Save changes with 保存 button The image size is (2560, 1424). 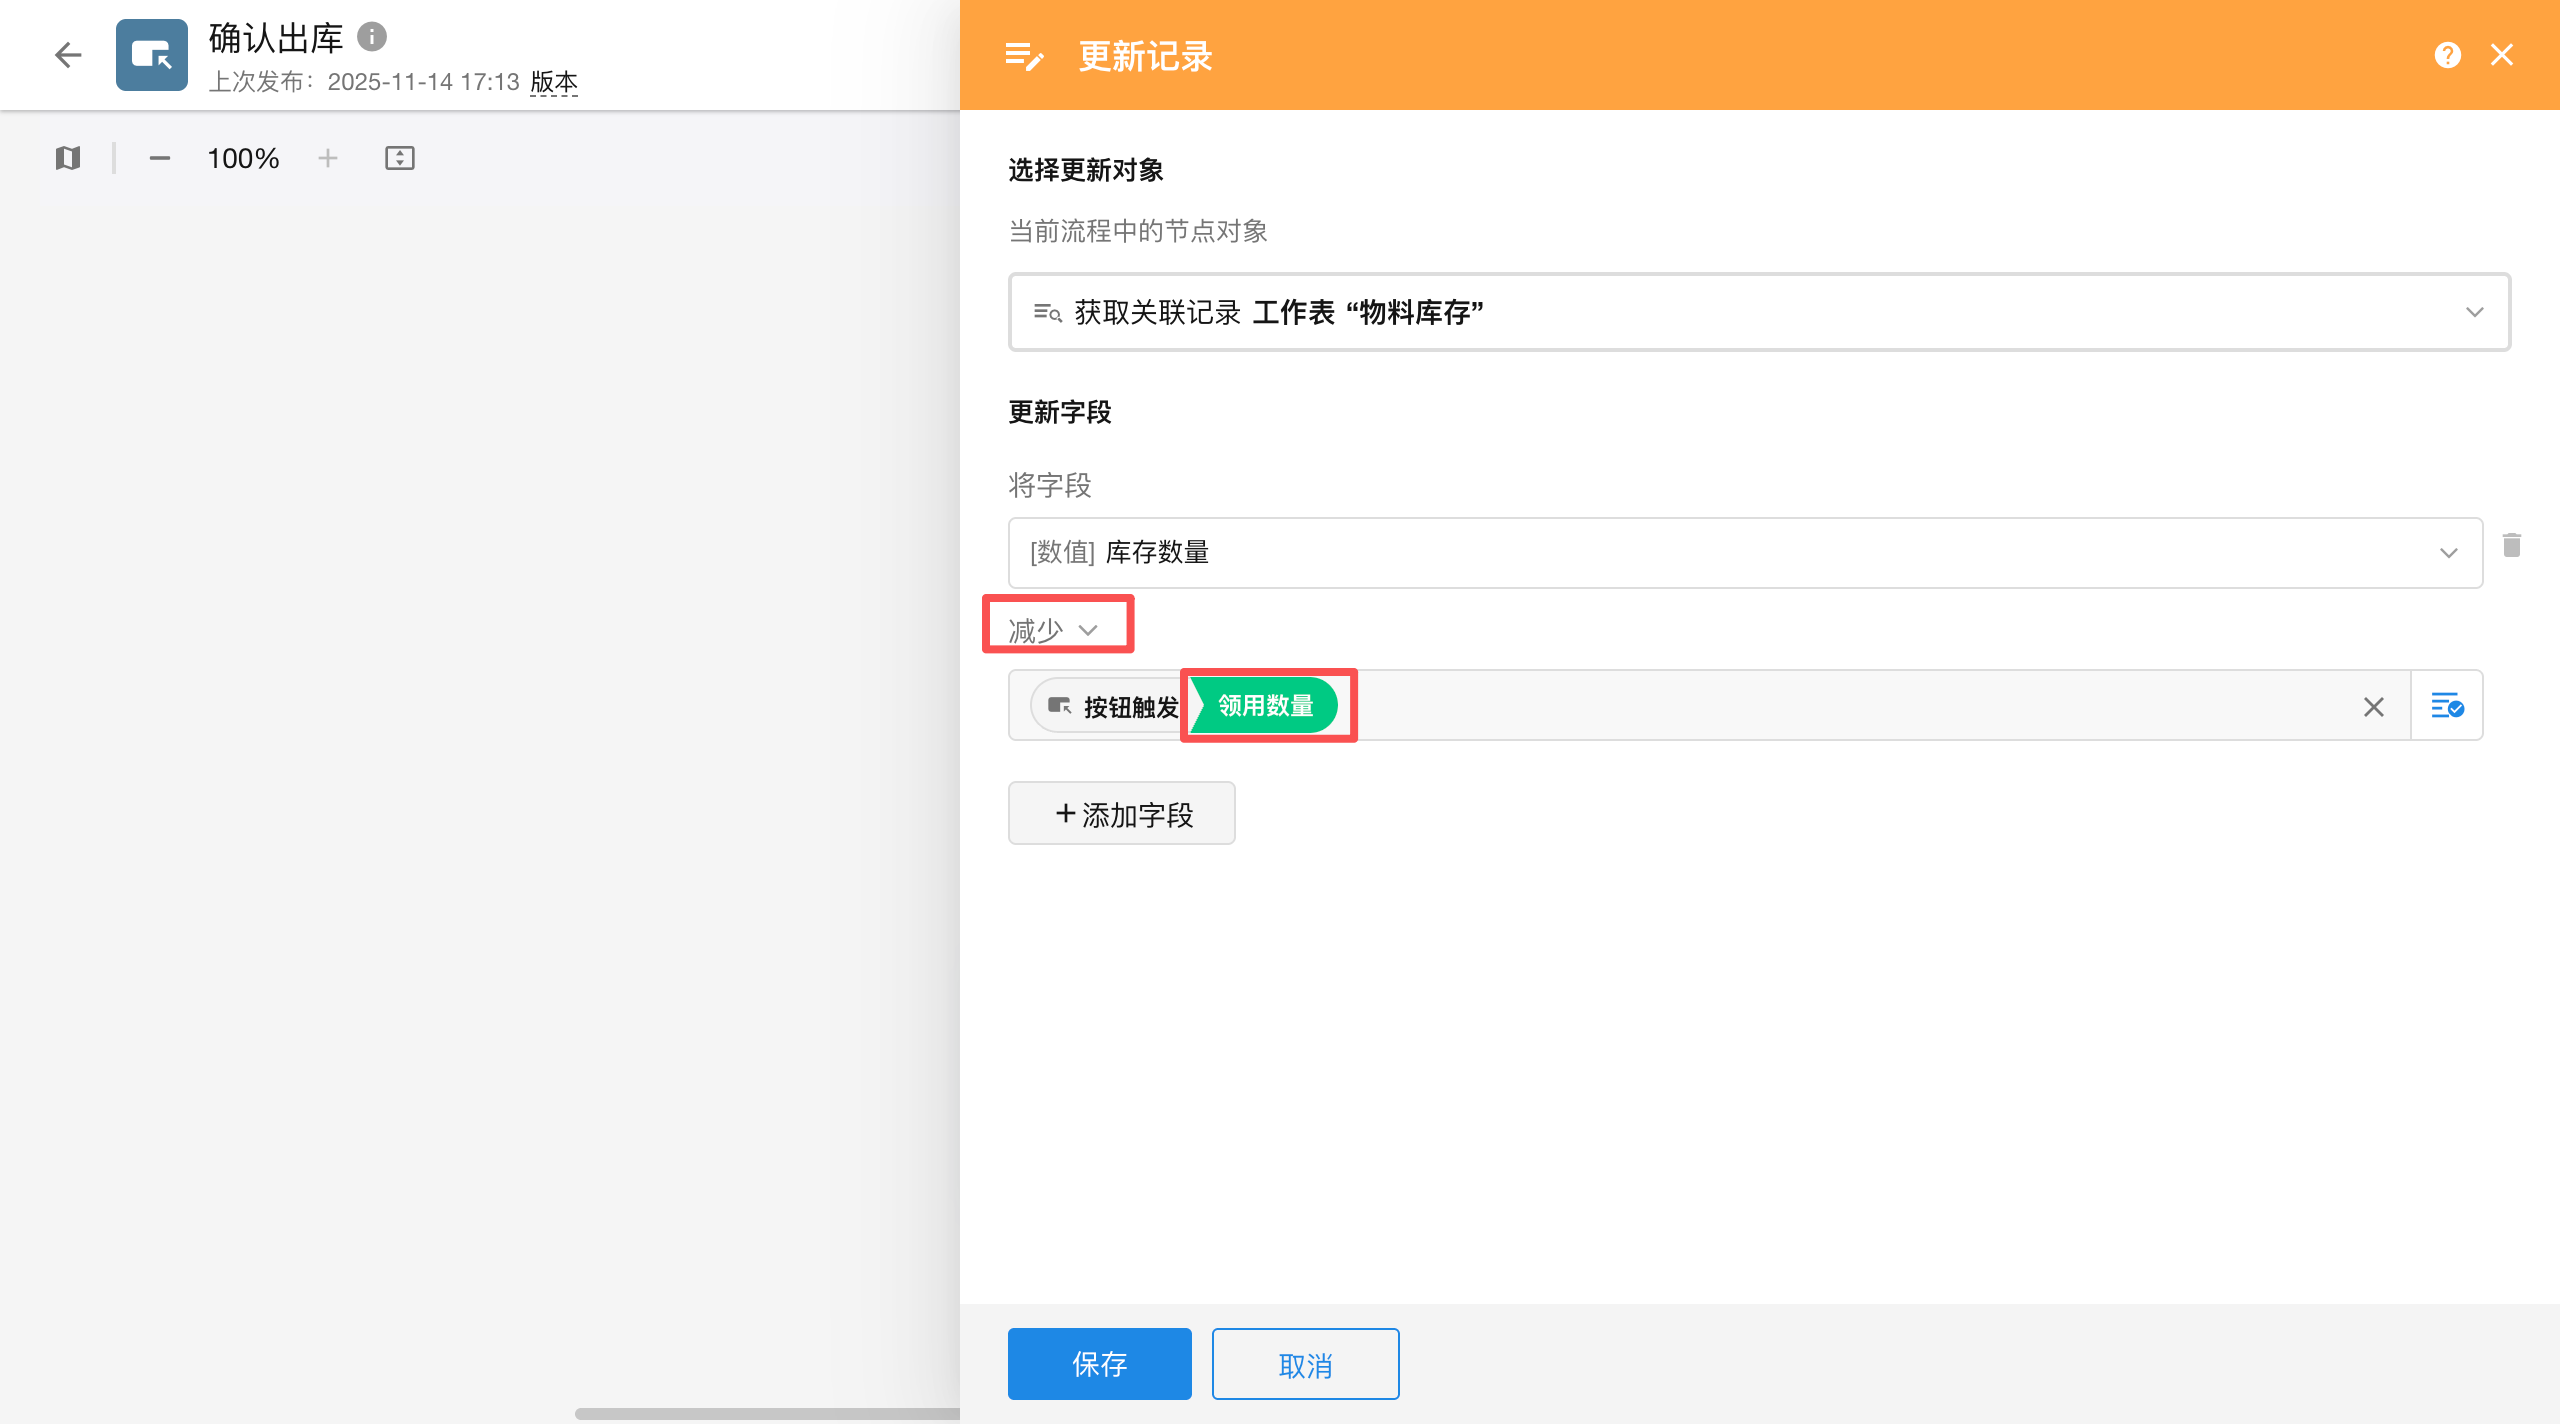(1100, 1364)
